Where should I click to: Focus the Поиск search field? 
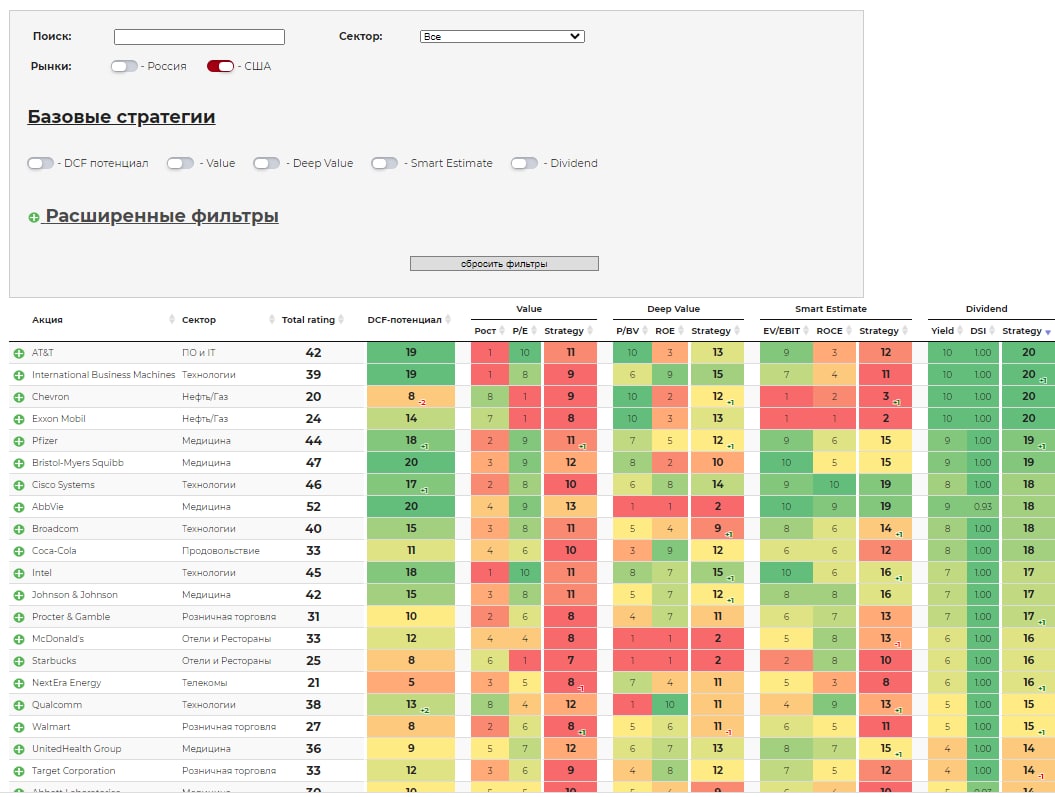[x=199, y=36]
